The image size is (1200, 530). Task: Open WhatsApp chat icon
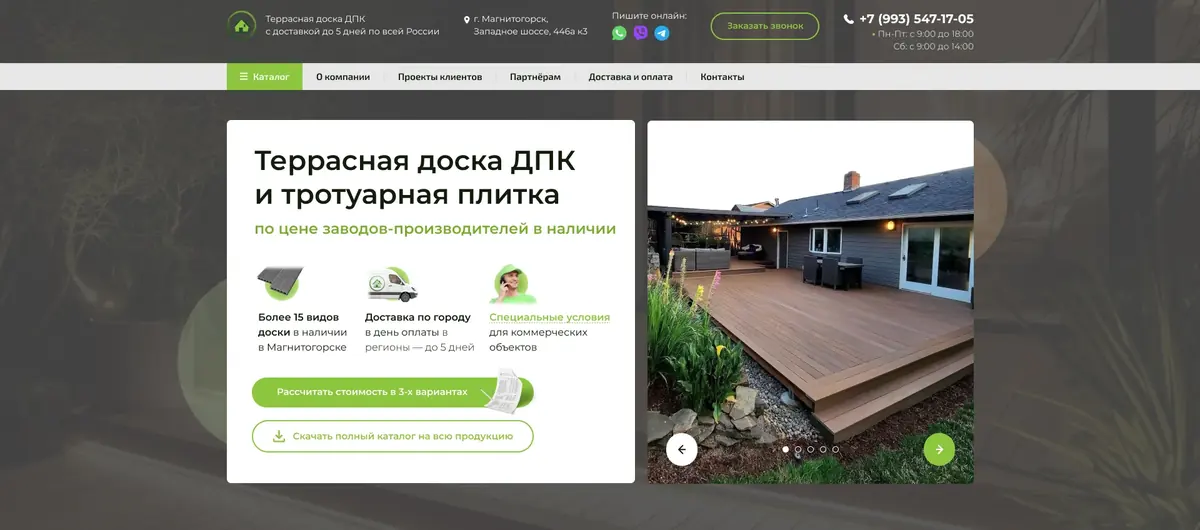(619, 33)
